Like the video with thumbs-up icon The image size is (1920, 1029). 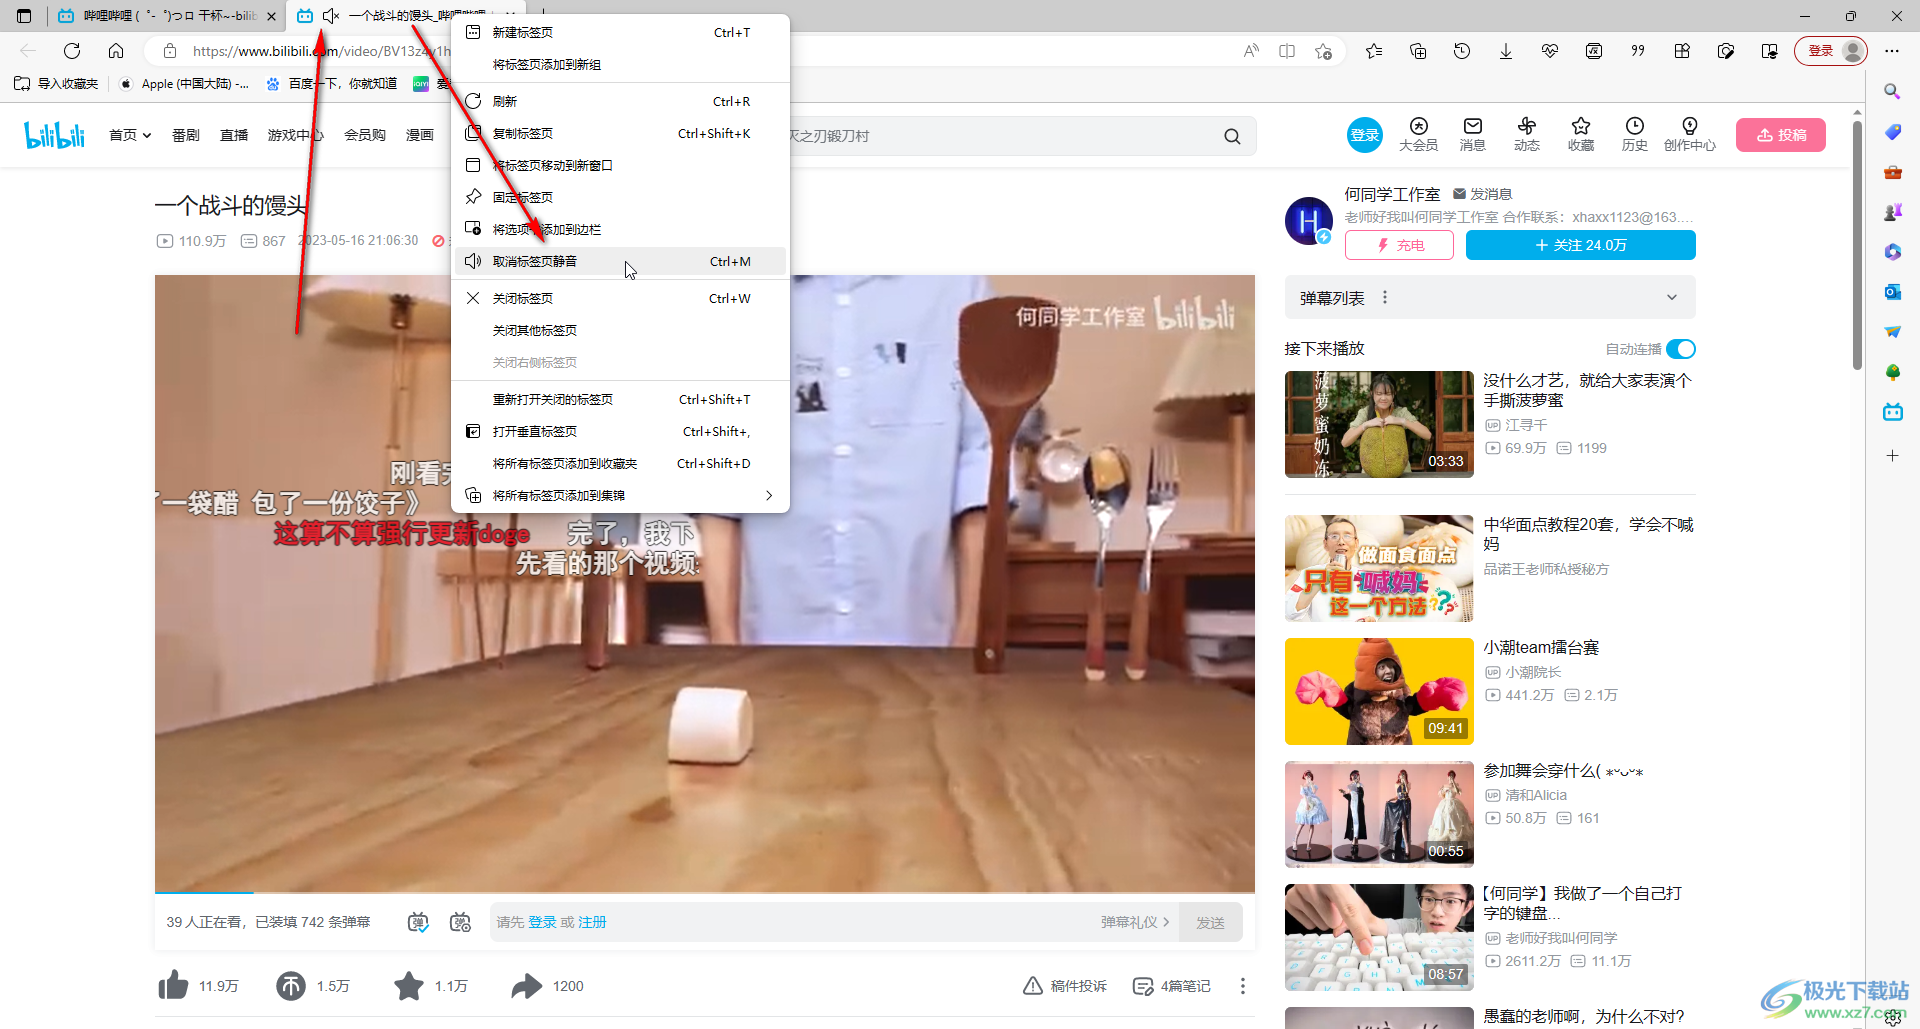point(173,986)
